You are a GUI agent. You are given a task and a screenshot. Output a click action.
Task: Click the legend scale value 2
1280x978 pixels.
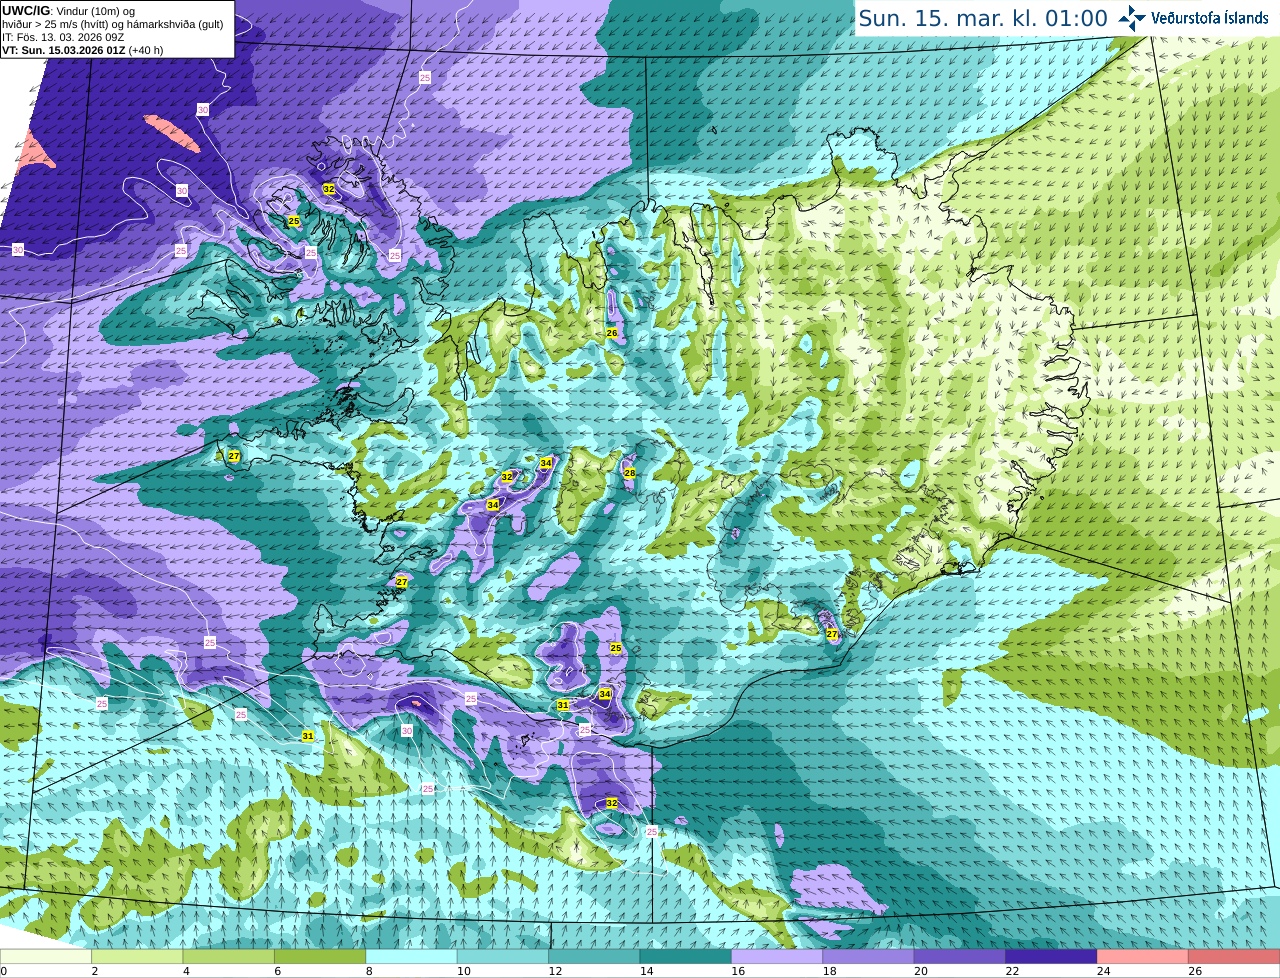pyautogui.click(x=94, y=971)
